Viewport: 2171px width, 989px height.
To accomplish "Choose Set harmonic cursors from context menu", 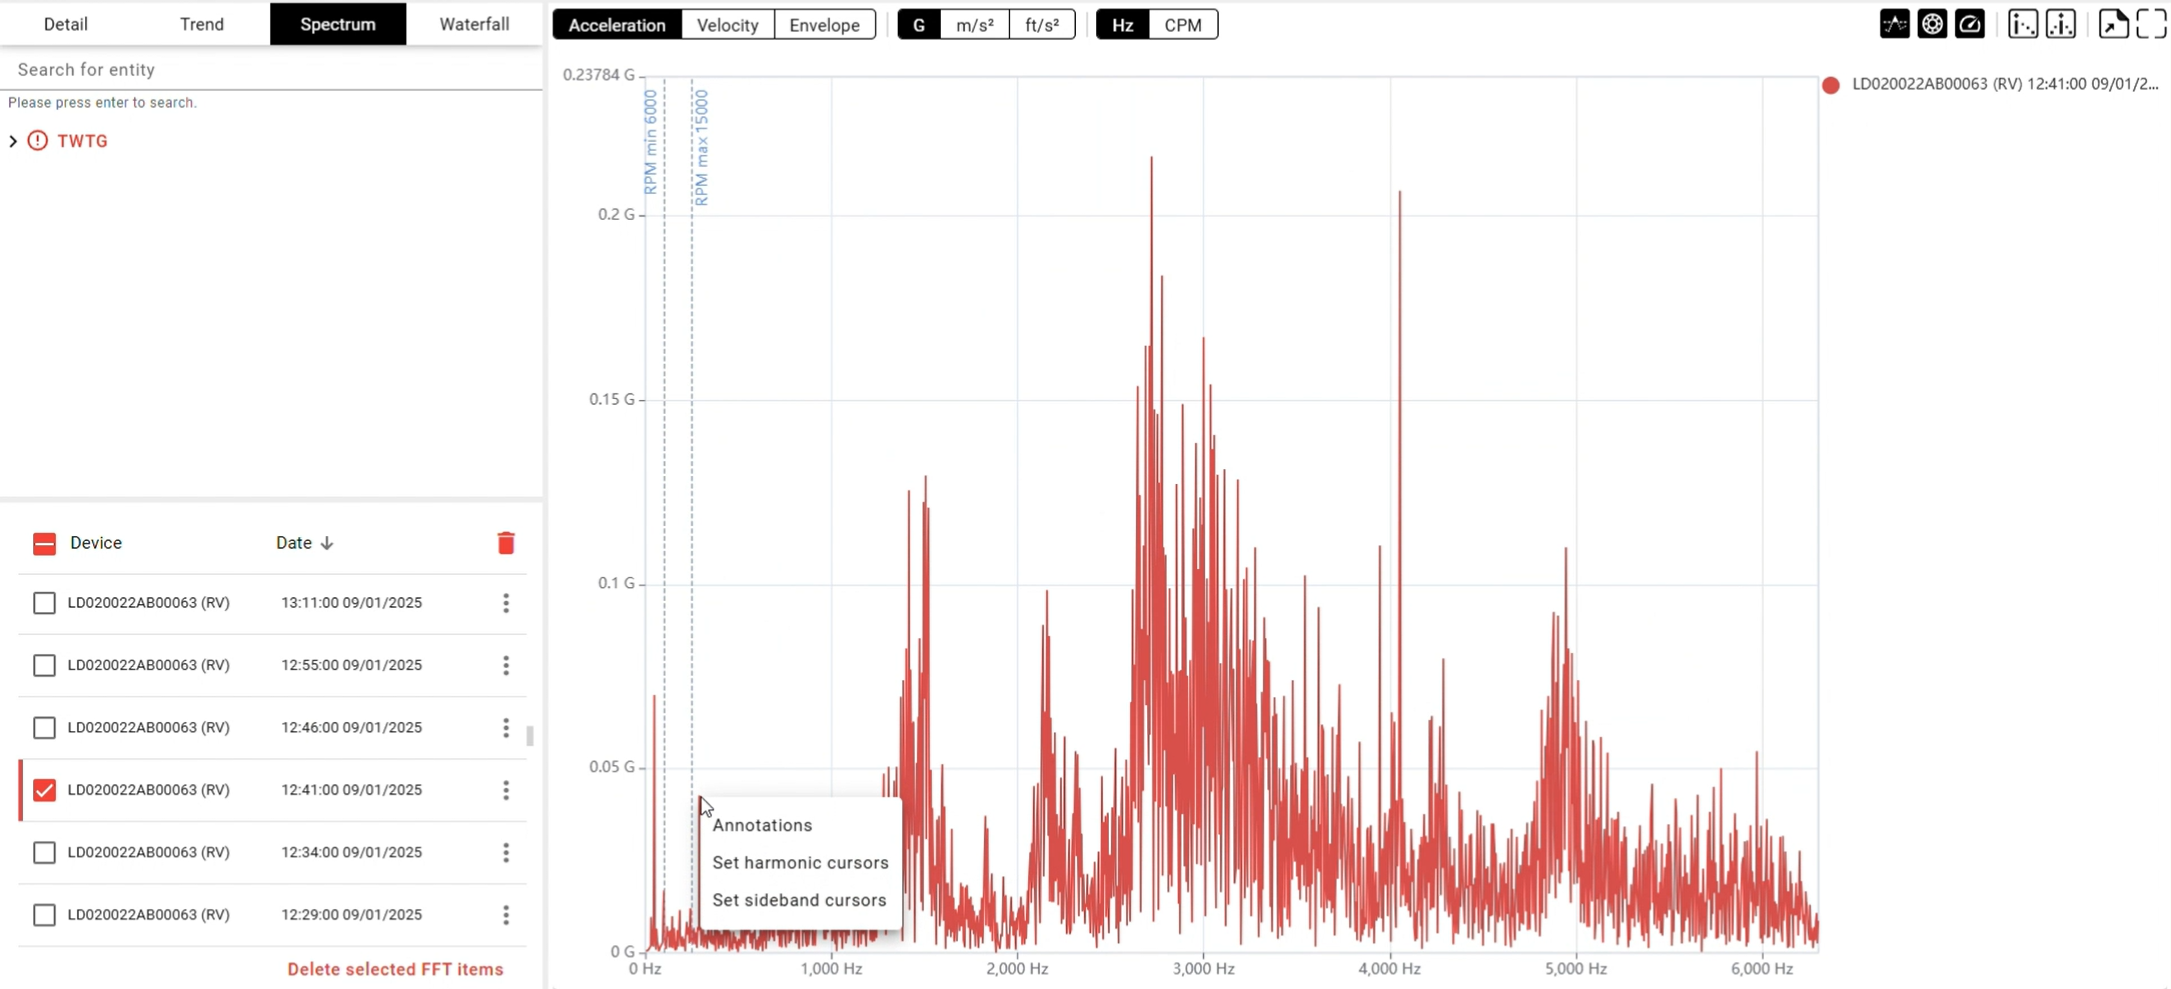I will click(x=800, y=862).
